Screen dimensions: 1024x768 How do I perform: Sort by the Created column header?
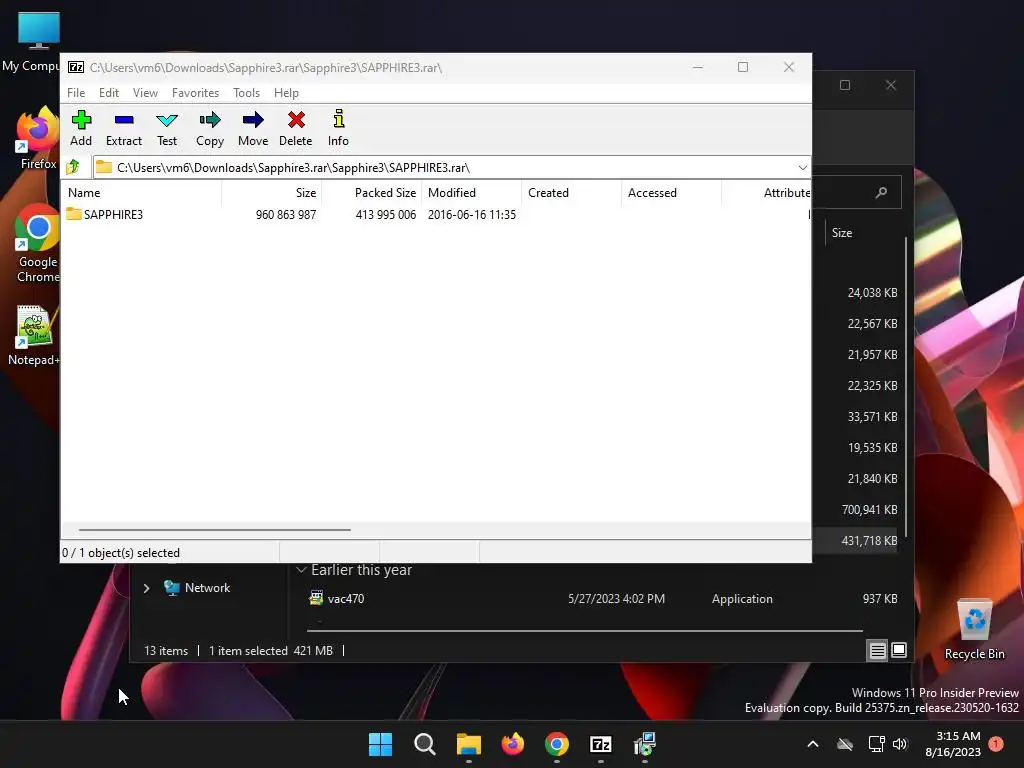[x=571, y=193]
